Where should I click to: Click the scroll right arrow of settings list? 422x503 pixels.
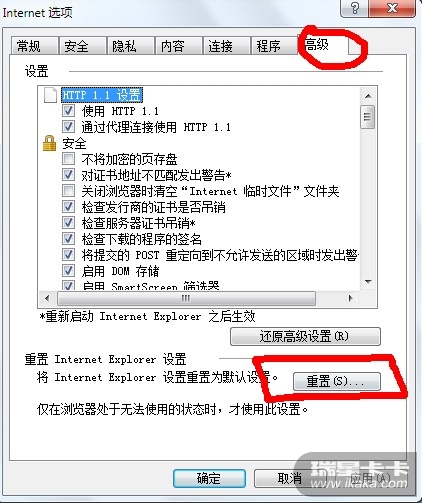pos(350,298)
